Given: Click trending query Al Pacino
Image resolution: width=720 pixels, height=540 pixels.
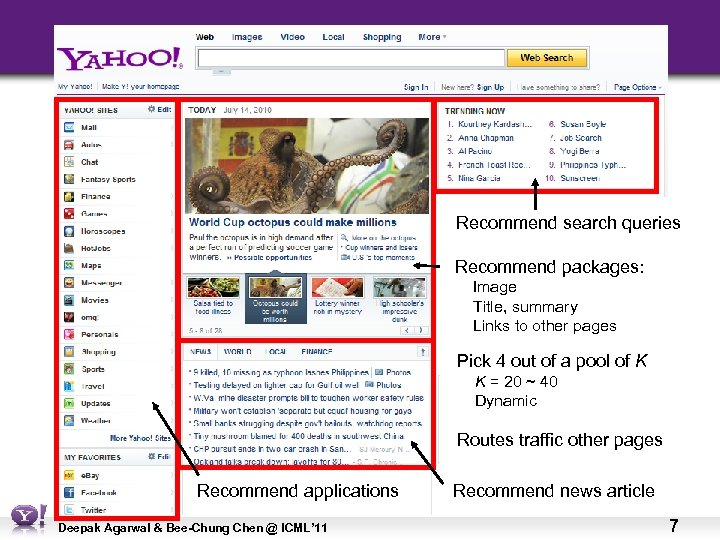Looking at the screenshot, I should point(475,151).
